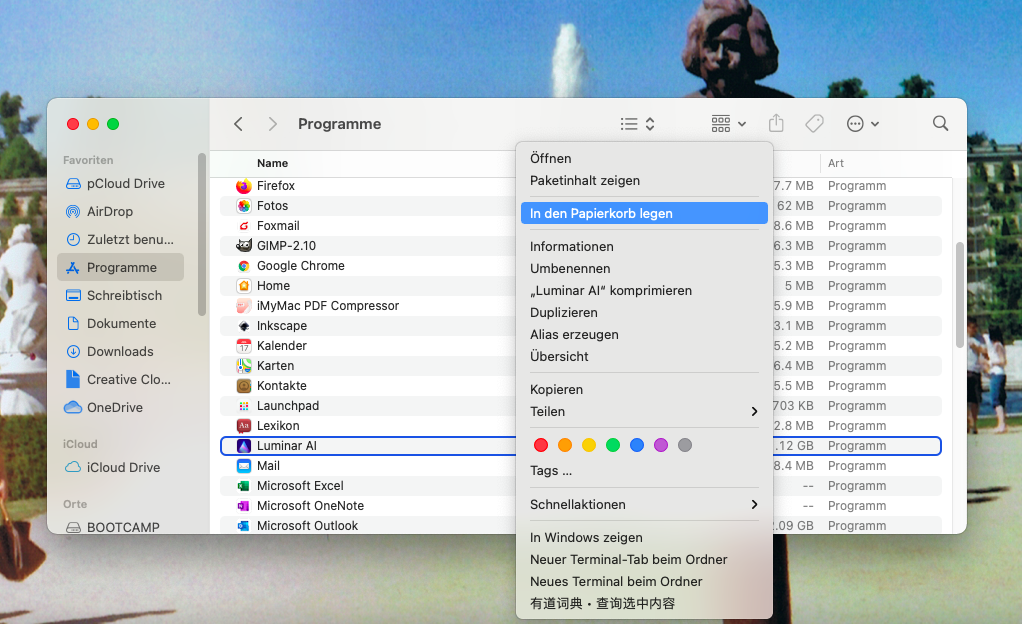Click the Fotos app icon

tap(244, 206)
